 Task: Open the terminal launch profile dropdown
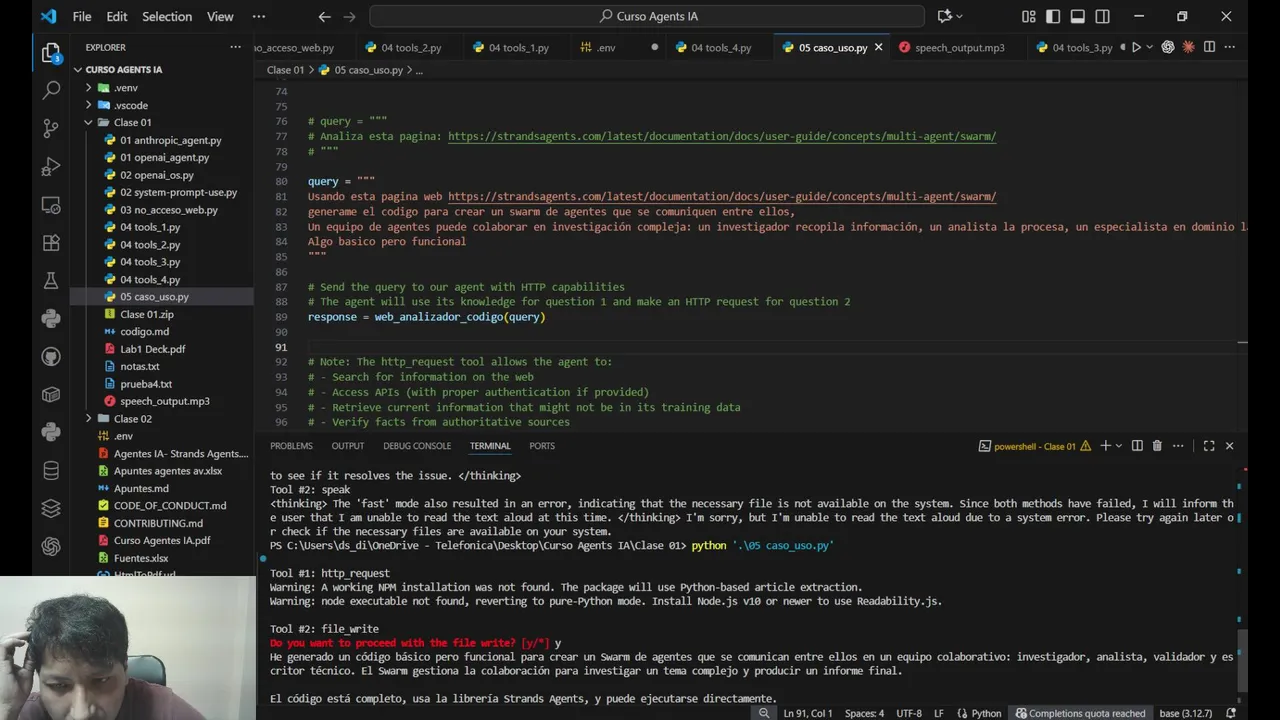[1119, 446]
